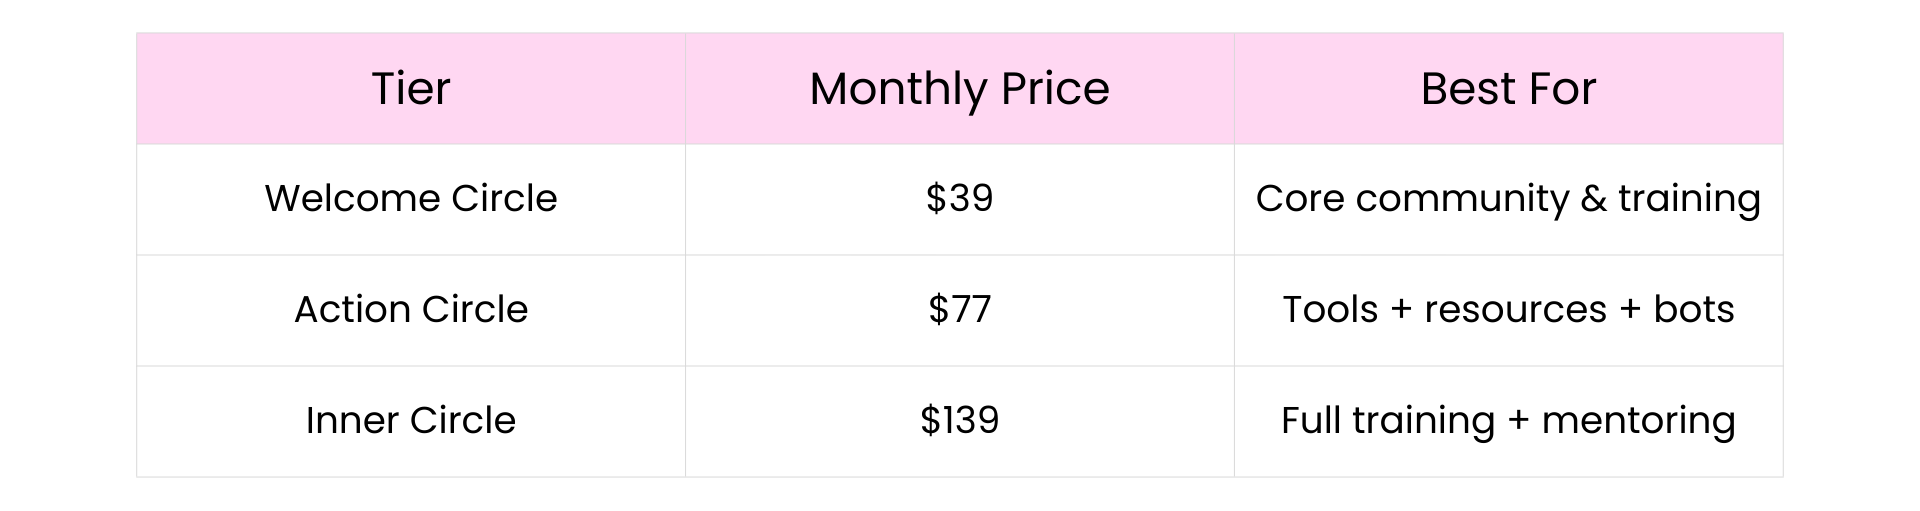Click the $39 price cell

[960, 200]
